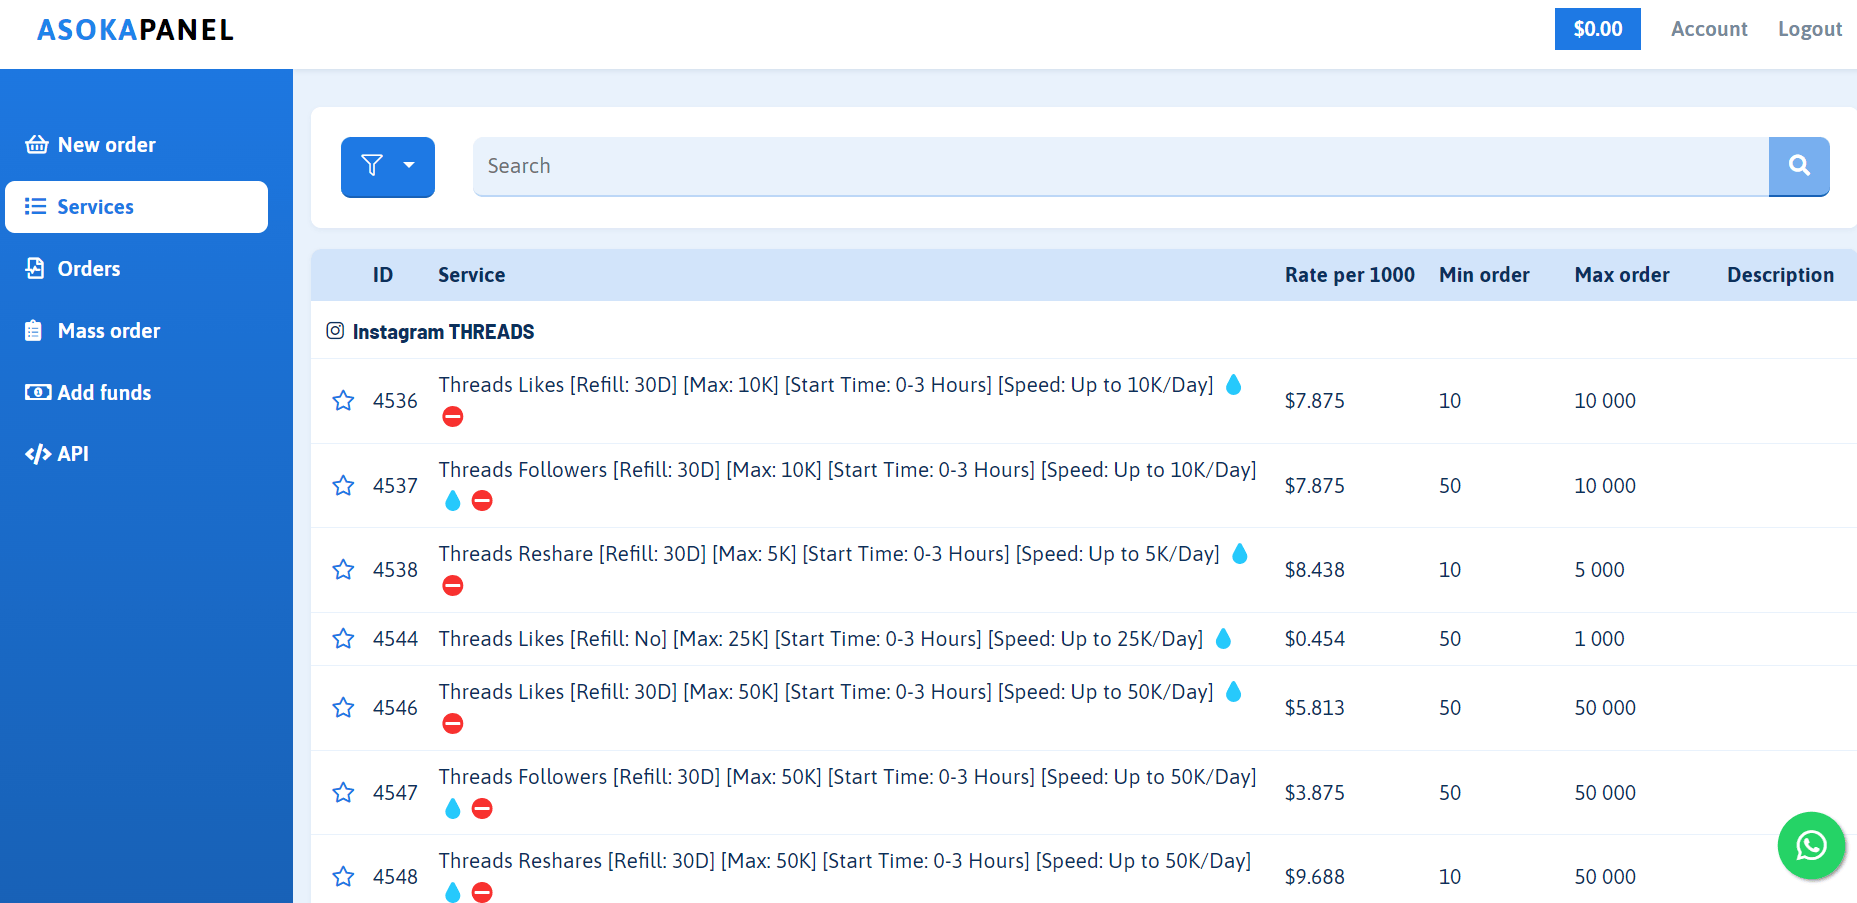Toggle favorite star for service 4544
The image size is (1857, 903).
343,639
